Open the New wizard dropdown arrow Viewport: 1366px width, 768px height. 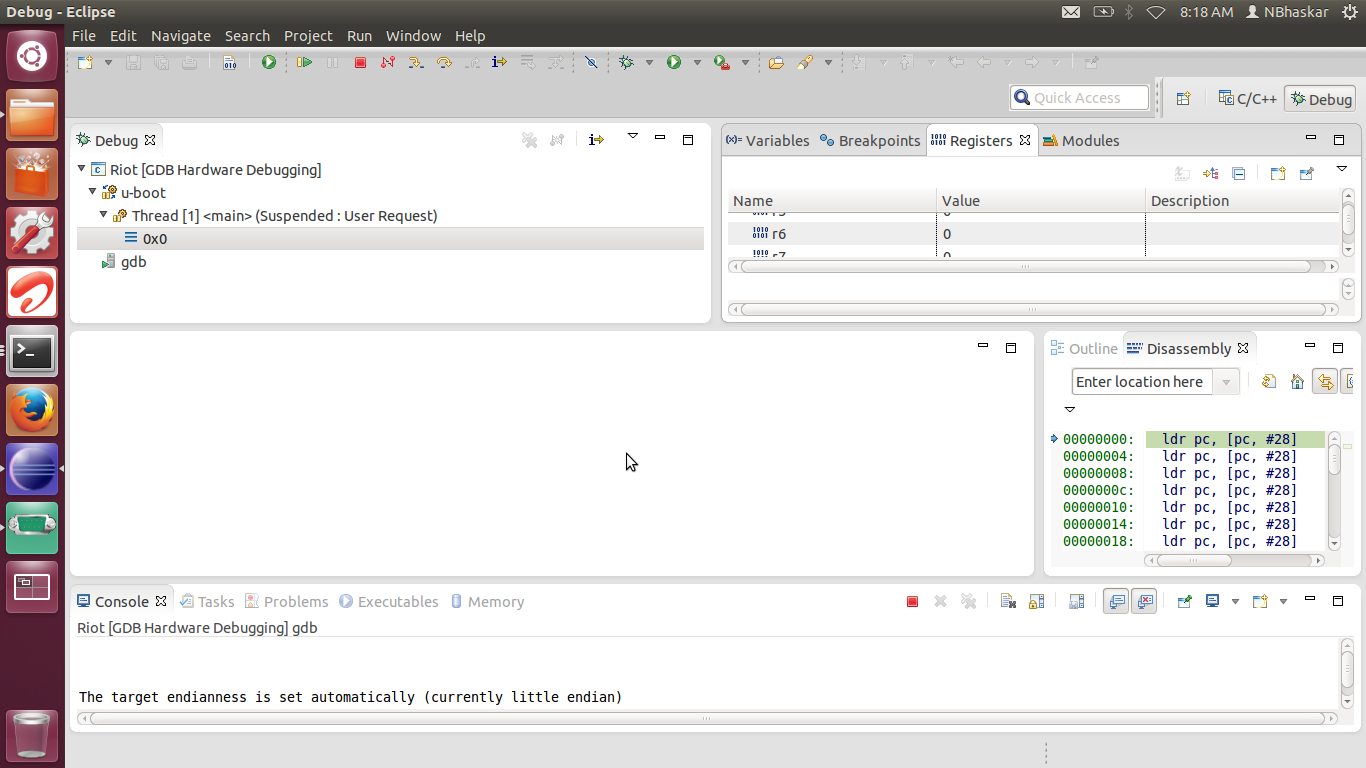108,62
